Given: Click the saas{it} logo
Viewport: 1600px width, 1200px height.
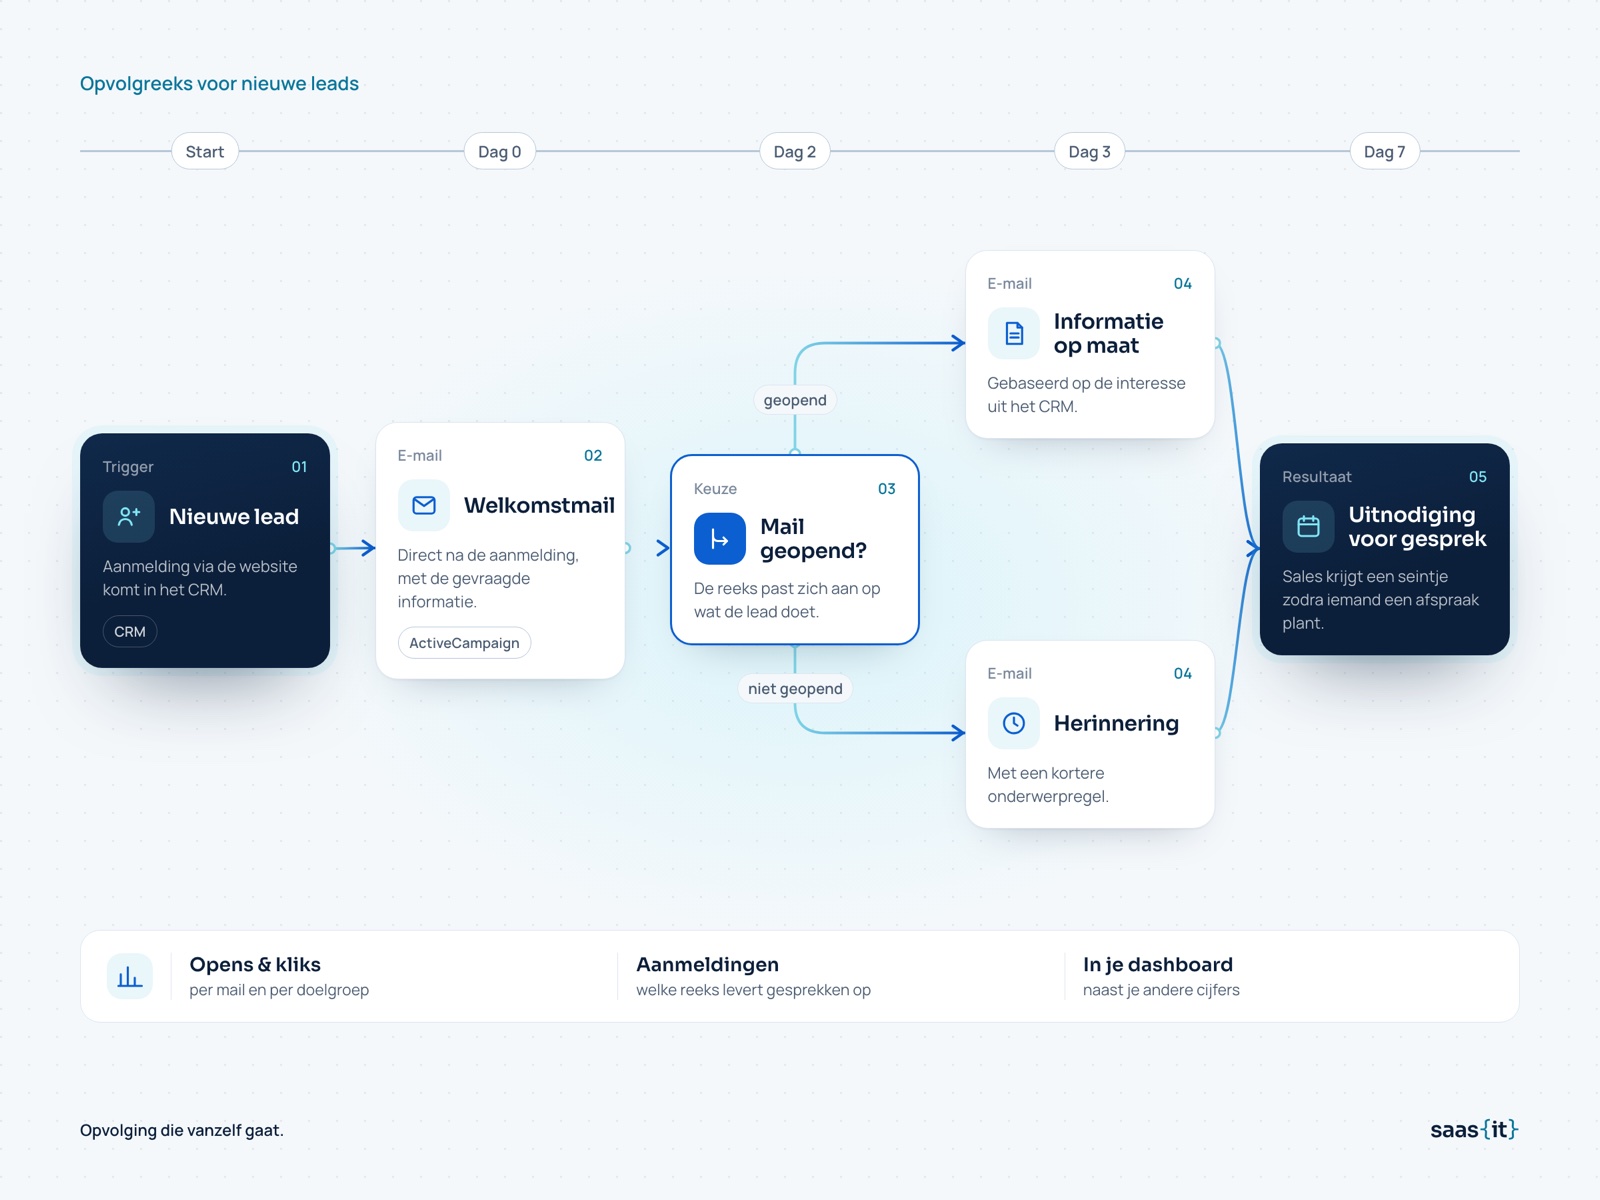Looking at the screenshot, I should (x=1474, y=1129).
